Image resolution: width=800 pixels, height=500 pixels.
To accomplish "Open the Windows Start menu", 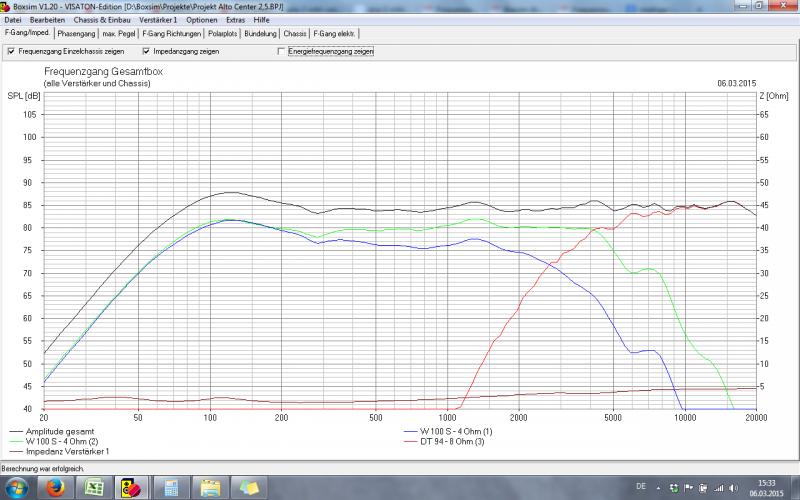I will (x=17, y=487).
